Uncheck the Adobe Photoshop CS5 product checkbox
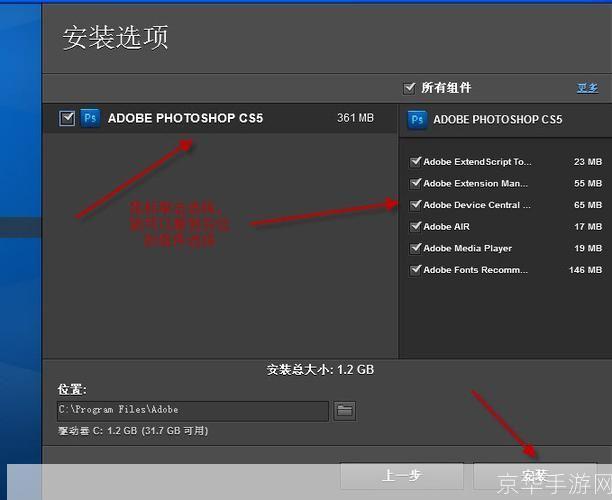Image resolution: width=612 pixels, height=500 pixels. (x=67, y=118)
